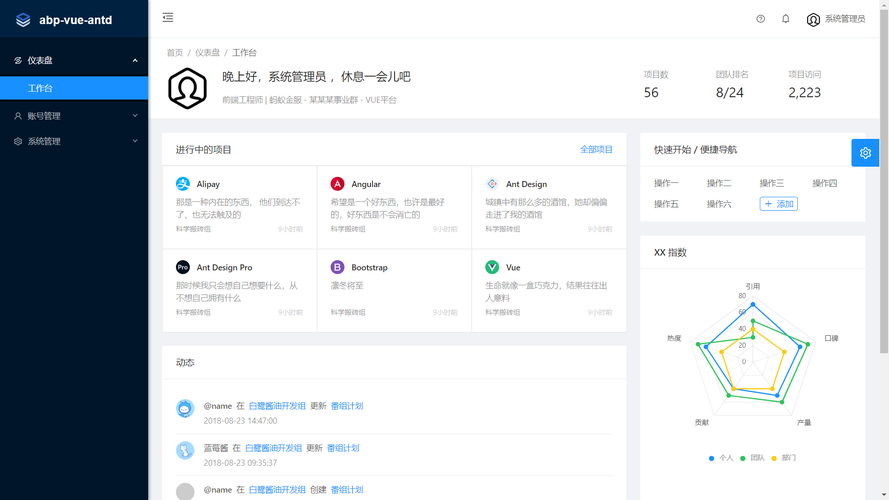The height and width of the screenshot is (500, 889).
Task: Click the 系统管理 settings icon in sidebar
Action: pos(18,141)
